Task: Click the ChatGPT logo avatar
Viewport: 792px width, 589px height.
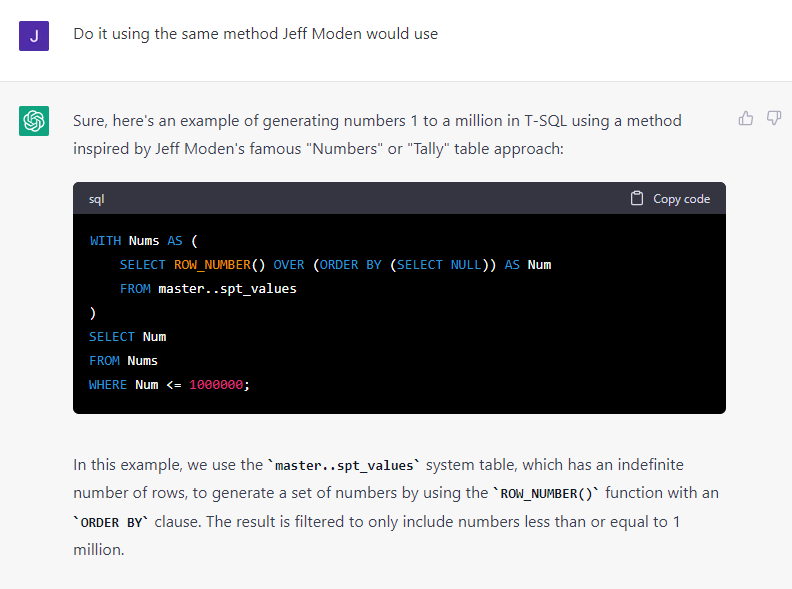Action: pos(34,121)
